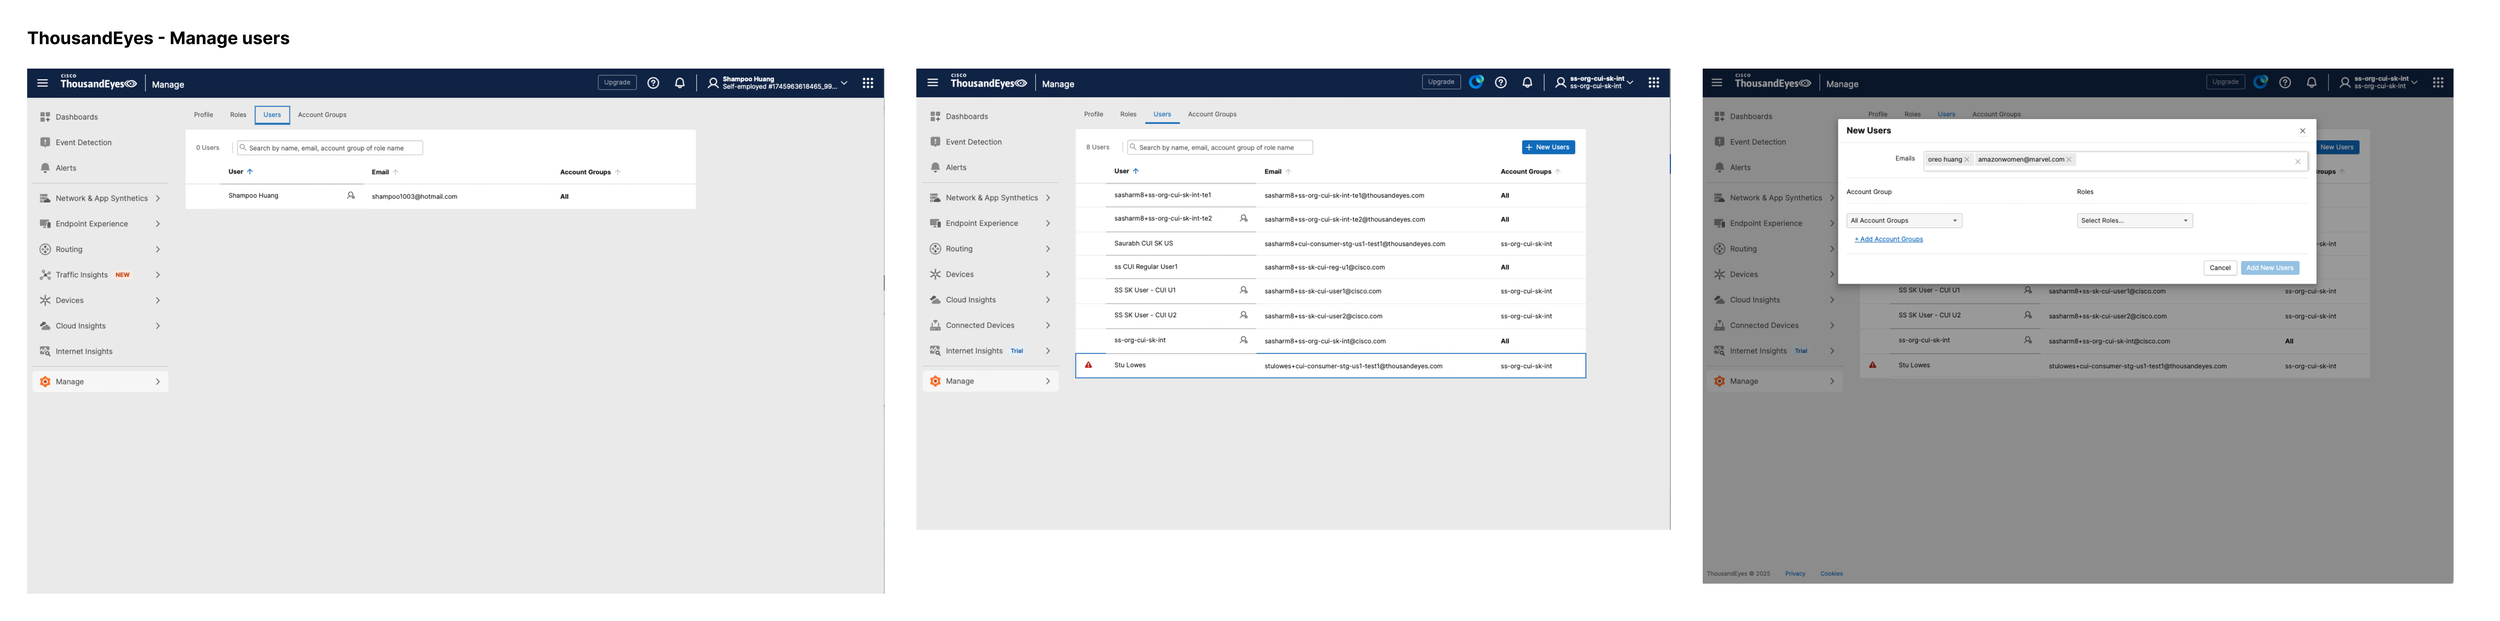Expand Internet Insights Trial chevron in 8 Users screen
The image size is (2500, 621).
coord(1048,351)
